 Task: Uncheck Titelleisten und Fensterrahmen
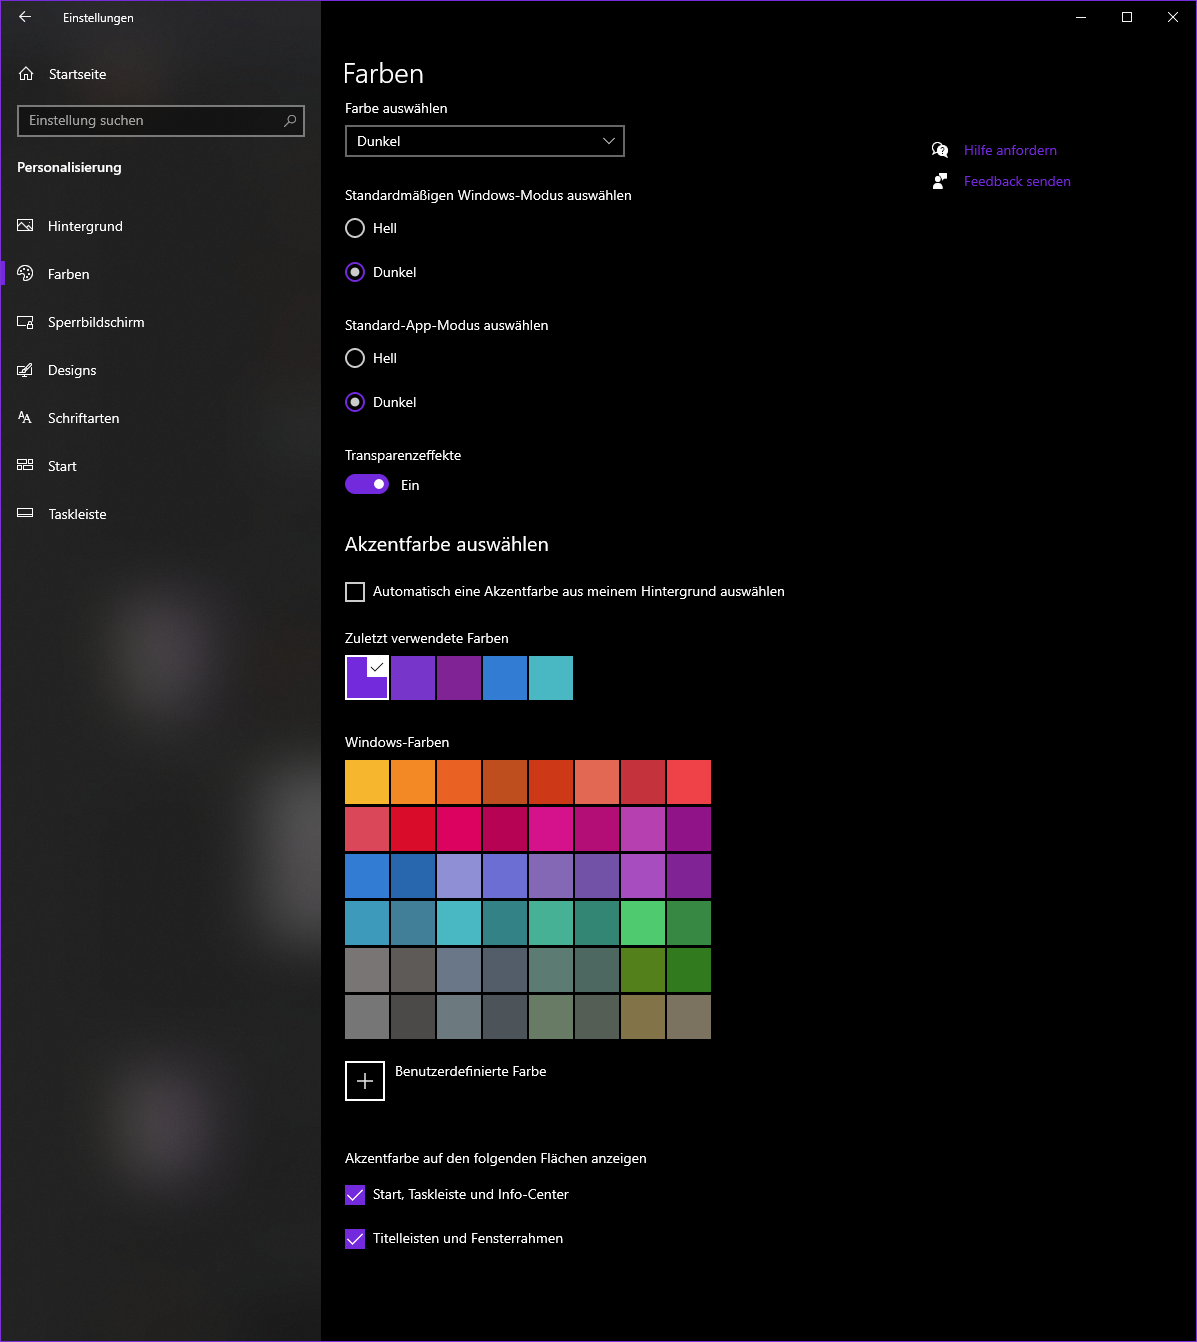click(355, 1239)
